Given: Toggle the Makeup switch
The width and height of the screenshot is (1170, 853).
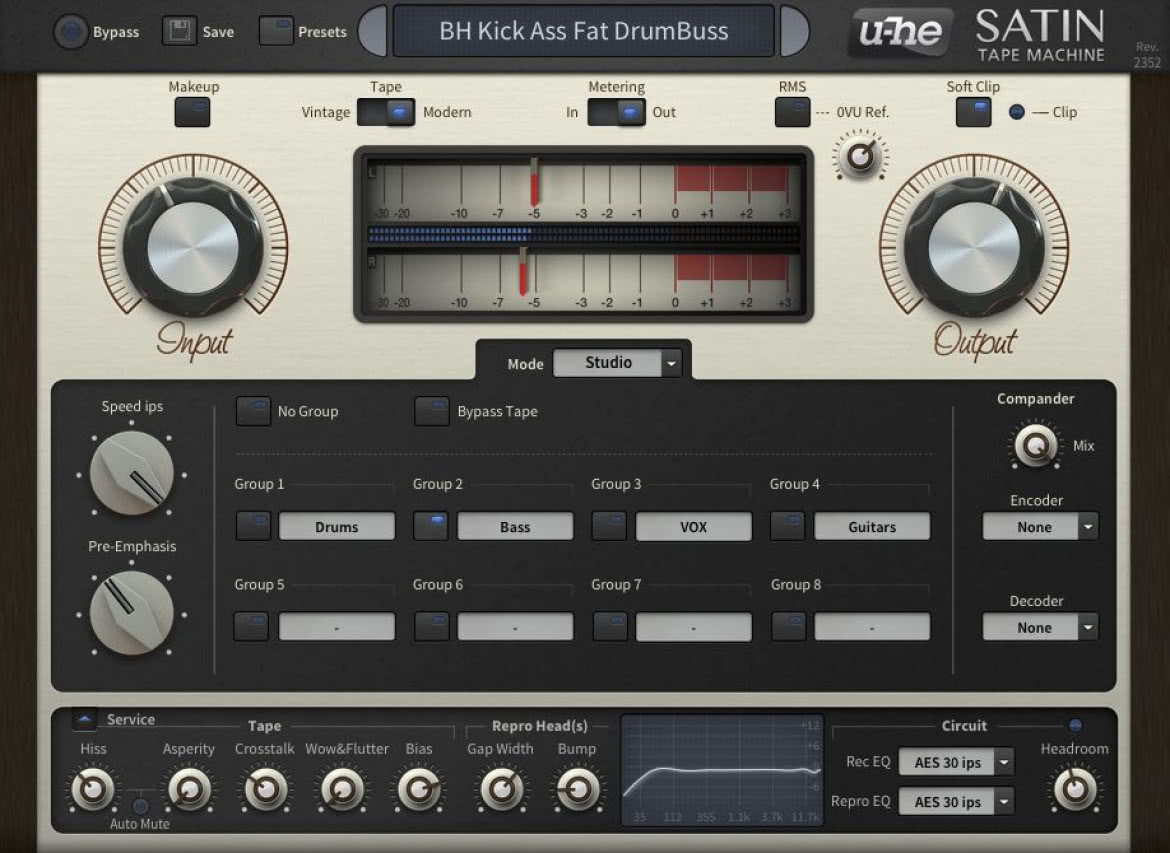Looking at the screenshot, I should point(193,113).
